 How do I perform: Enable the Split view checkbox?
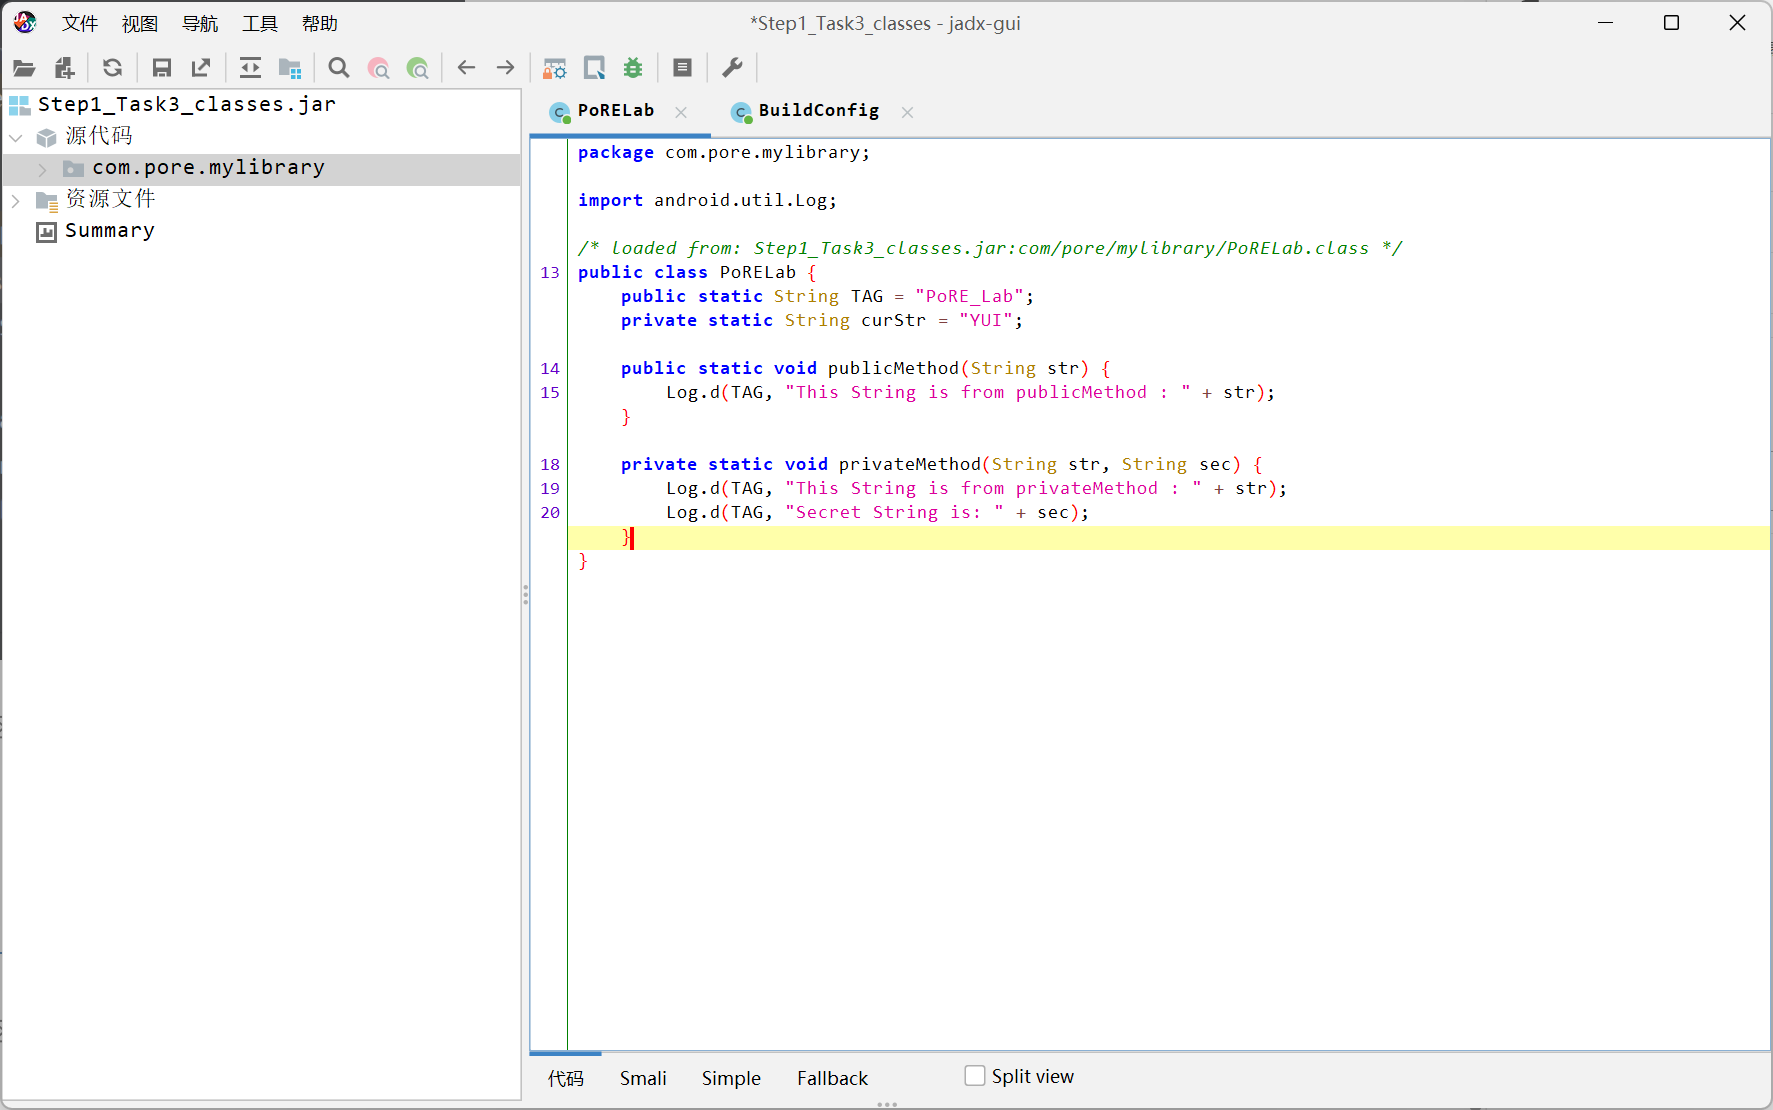[x=975, y=1076]
